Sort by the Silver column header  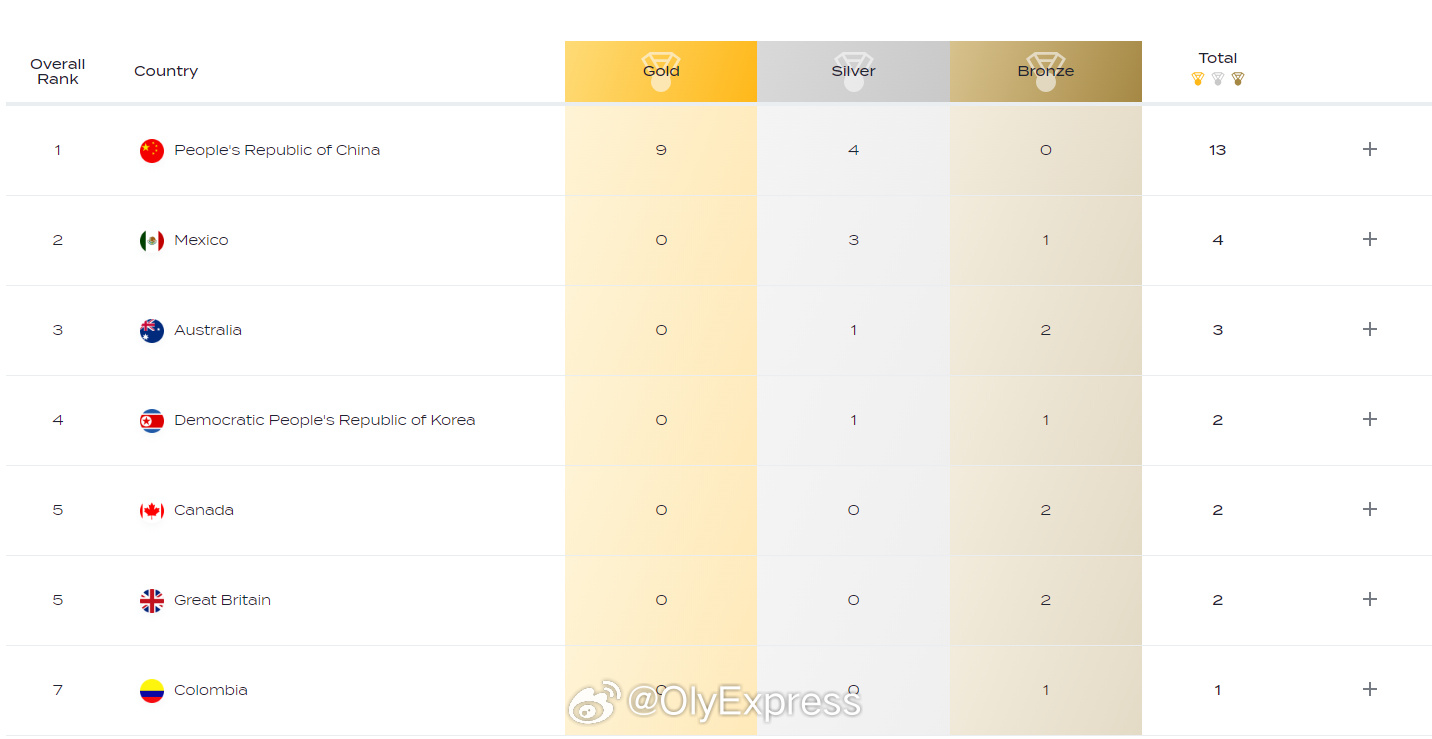pyautogui.click(x=853, y=71)
